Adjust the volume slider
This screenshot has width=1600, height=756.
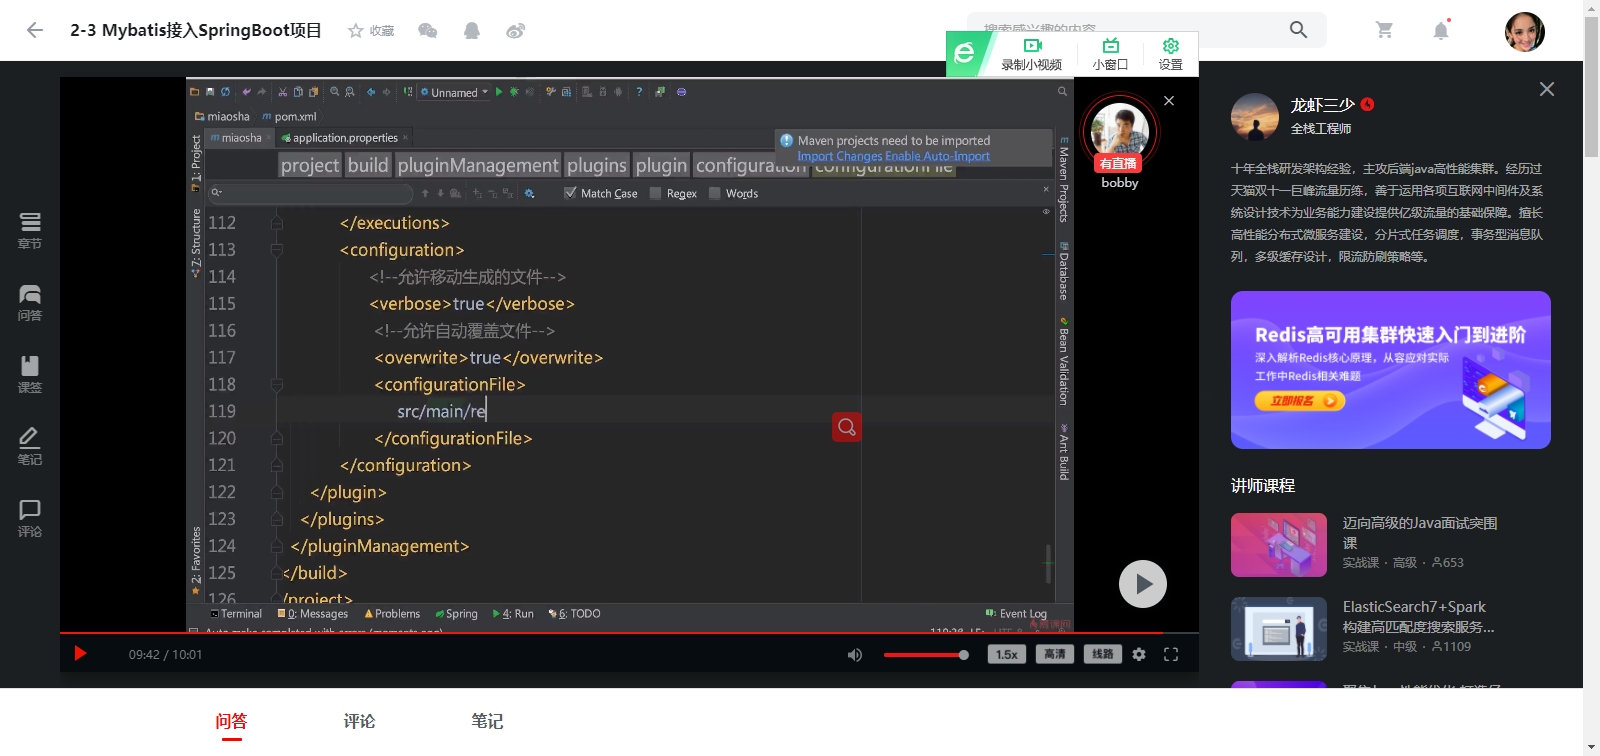[926, 655]
